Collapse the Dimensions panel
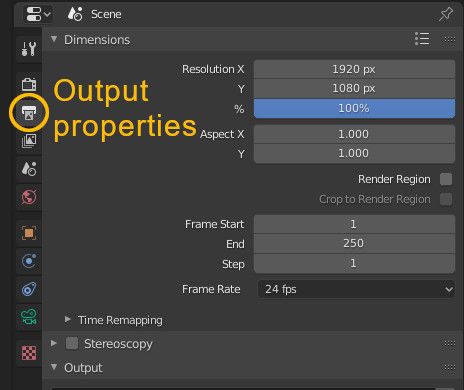The image size is (464, 390). coord(54,39)
